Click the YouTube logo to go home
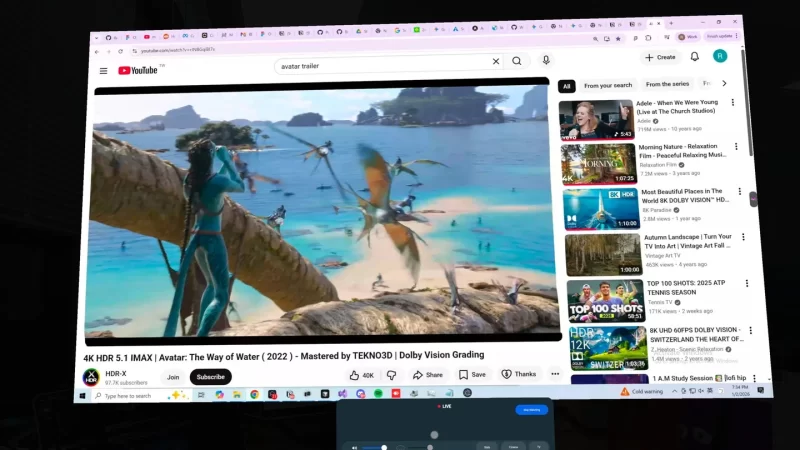This screenshot has height=450, width=800. coord(138,70)
